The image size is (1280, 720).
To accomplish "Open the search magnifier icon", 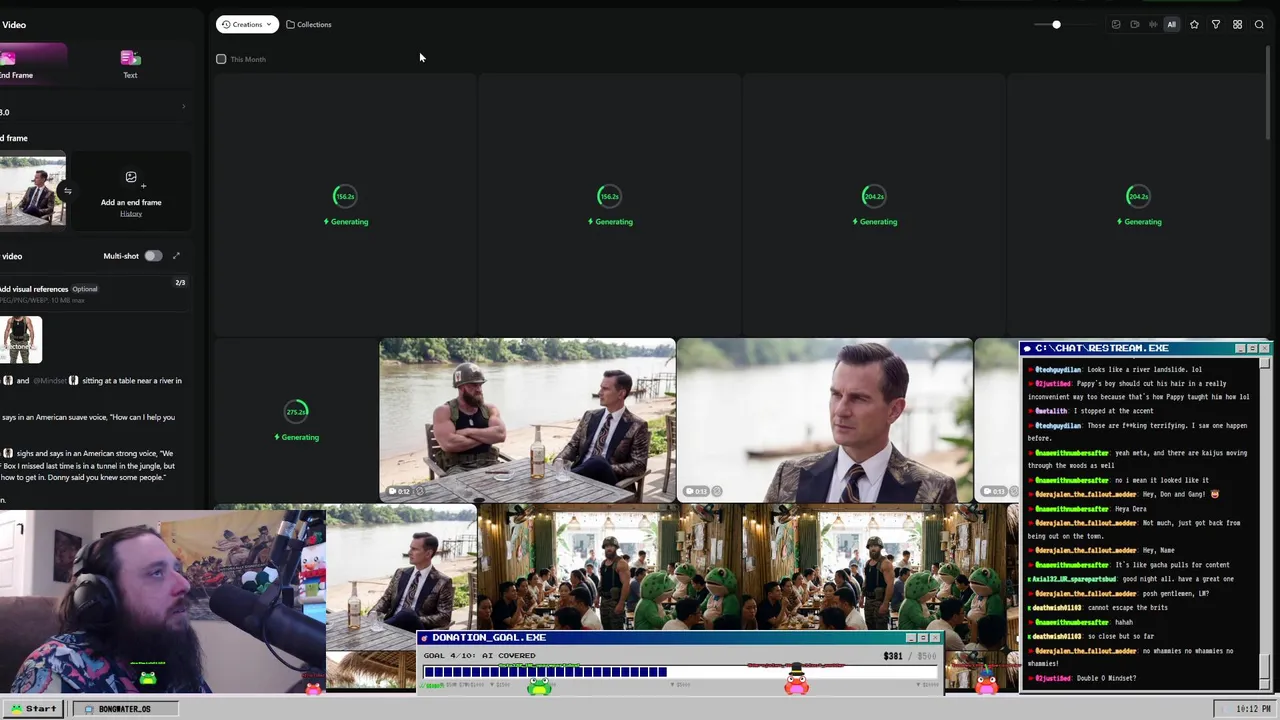I will (1259, 24).
